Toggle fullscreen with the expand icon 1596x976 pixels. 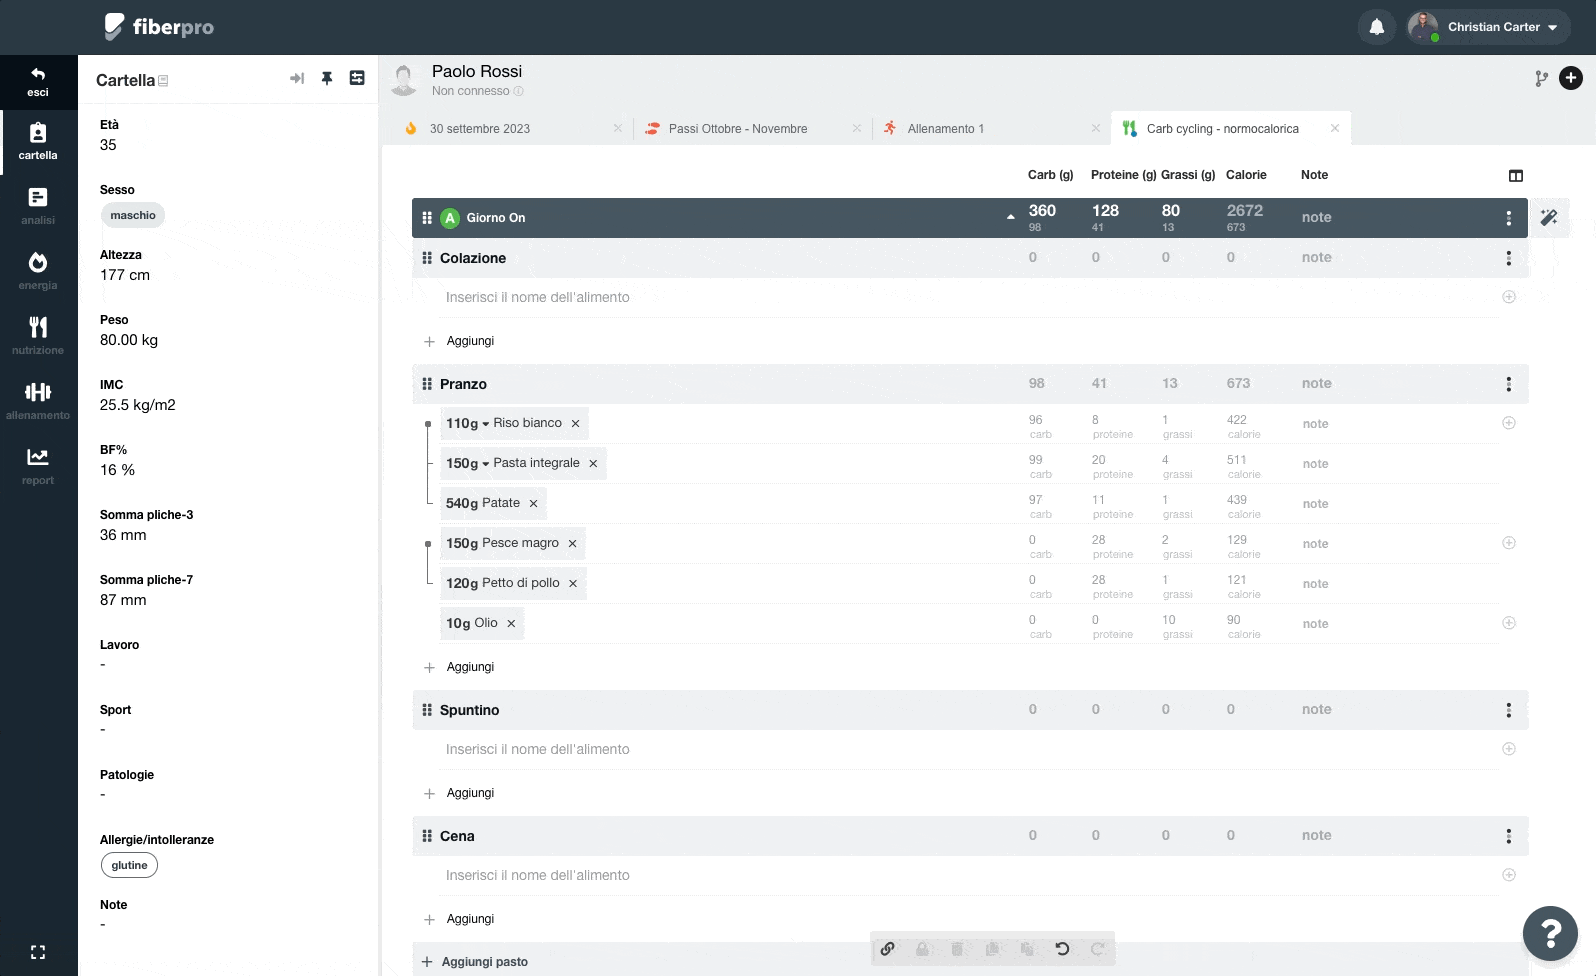point(38,952)
